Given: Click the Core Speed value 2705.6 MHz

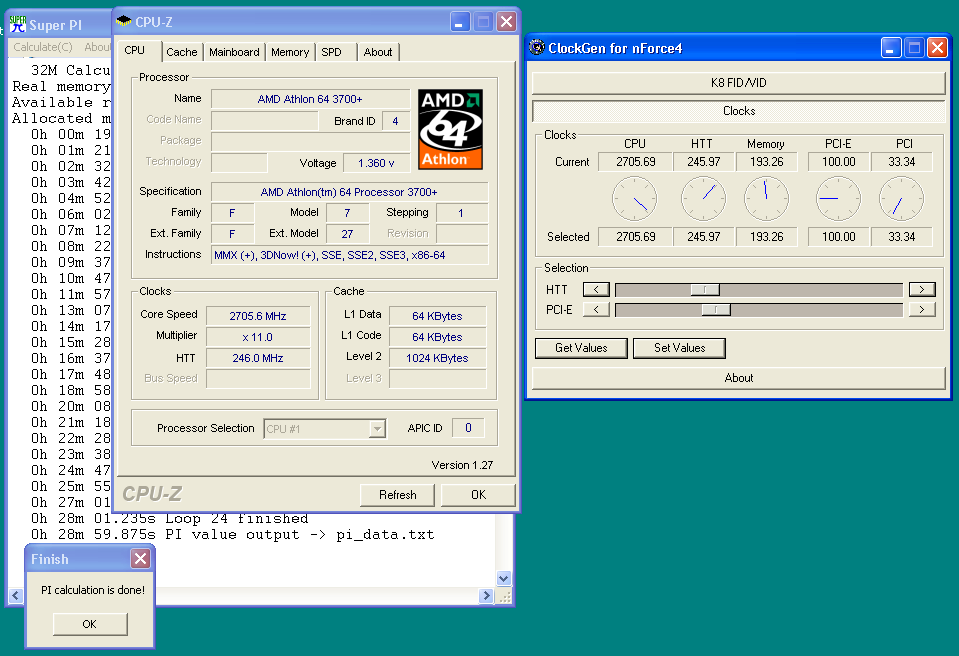Looking at the screenshot, I should [x=257, y=316].
